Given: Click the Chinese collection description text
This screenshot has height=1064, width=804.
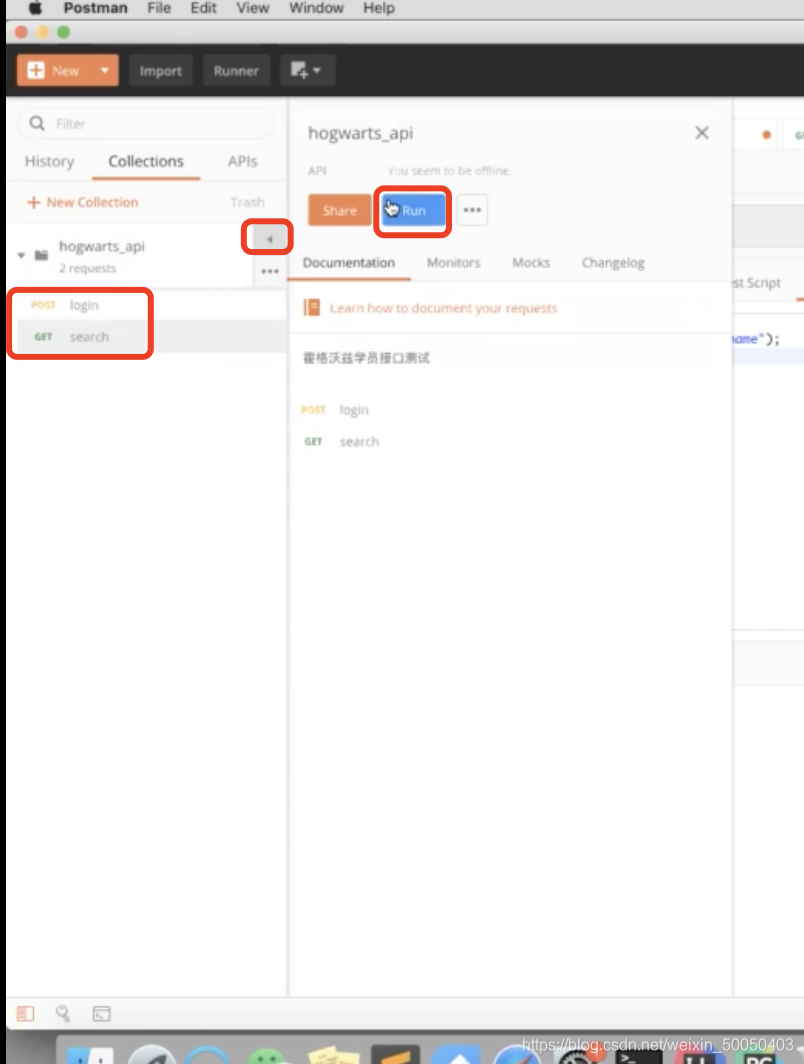Looking at the screenshot, I should point(366,358).
